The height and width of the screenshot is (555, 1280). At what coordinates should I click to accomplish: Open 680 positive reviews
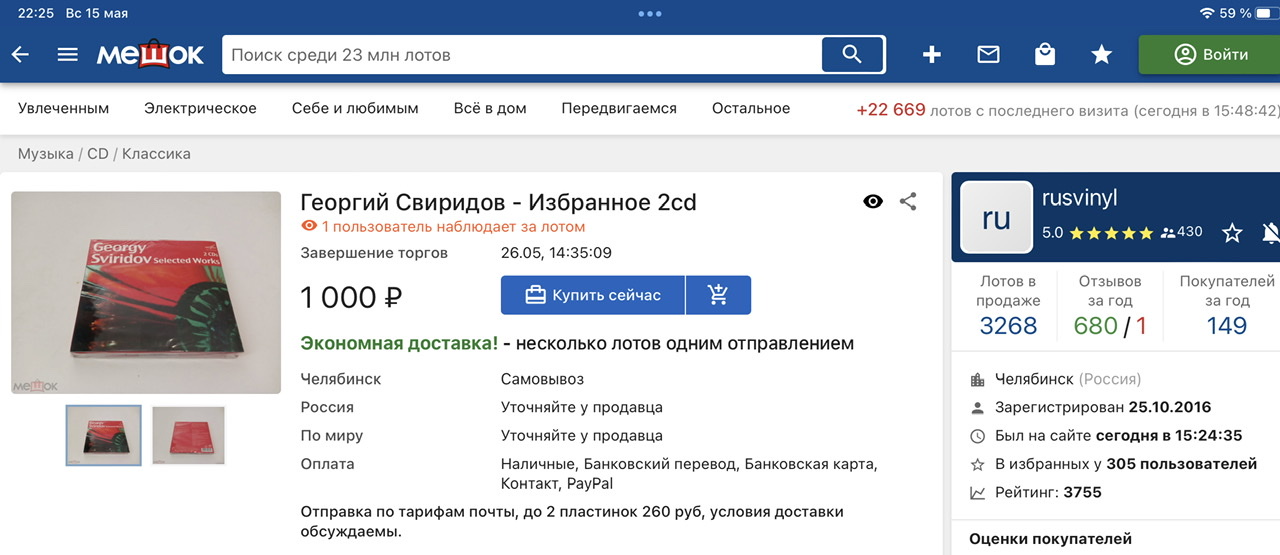tap(1095, 326)
